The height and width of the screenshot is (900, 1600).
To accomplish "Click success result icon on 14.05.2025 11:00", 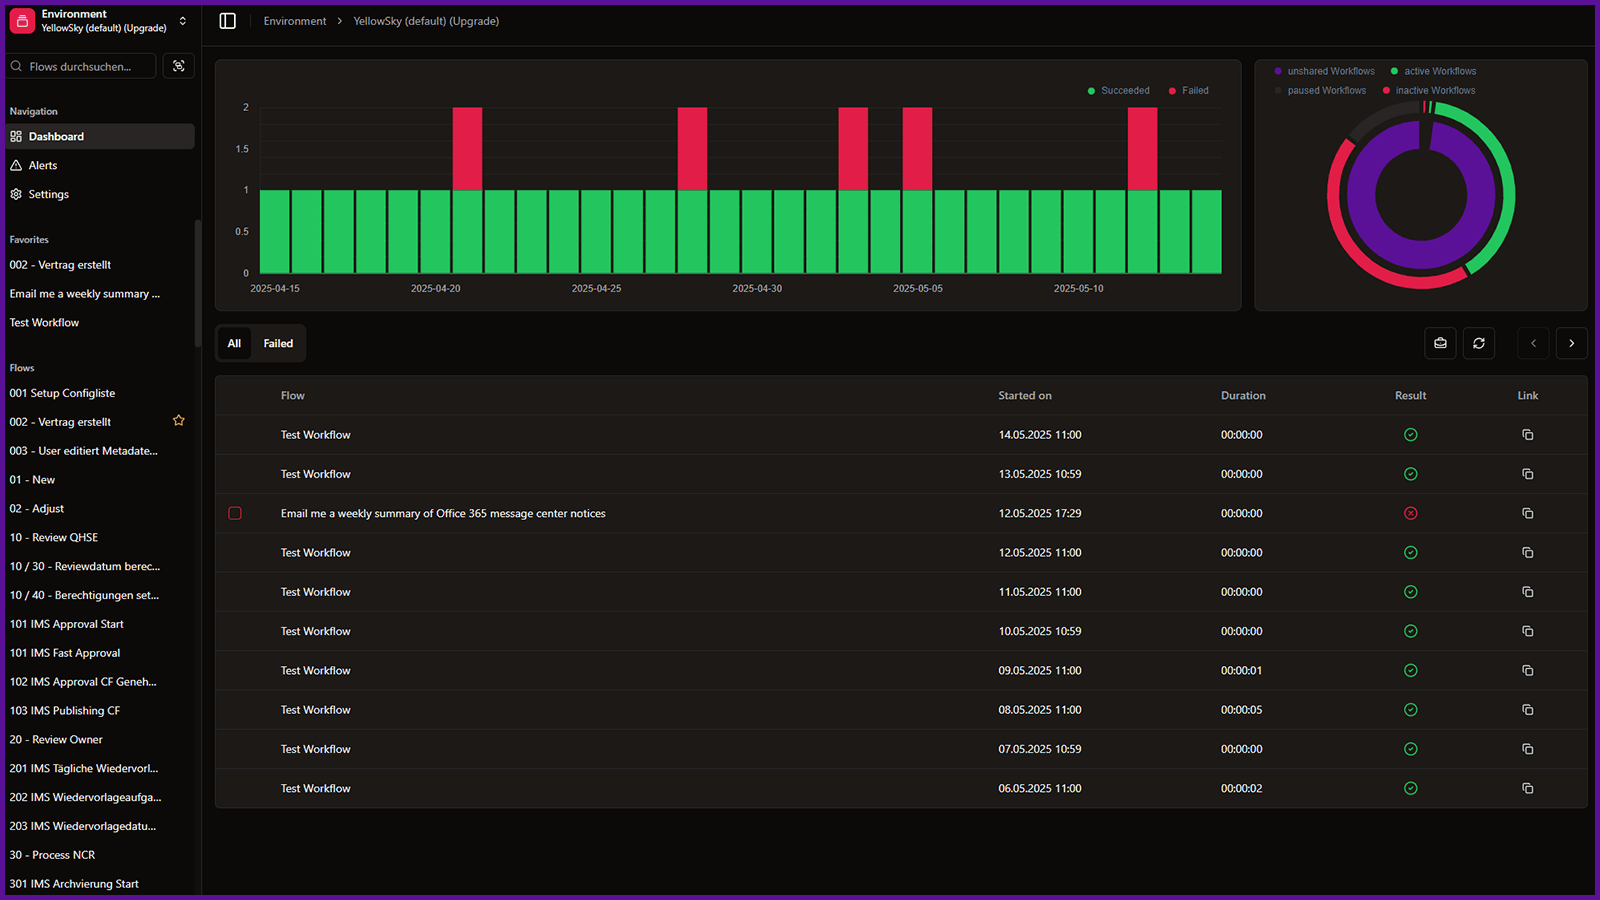I will coord(1410,435).
